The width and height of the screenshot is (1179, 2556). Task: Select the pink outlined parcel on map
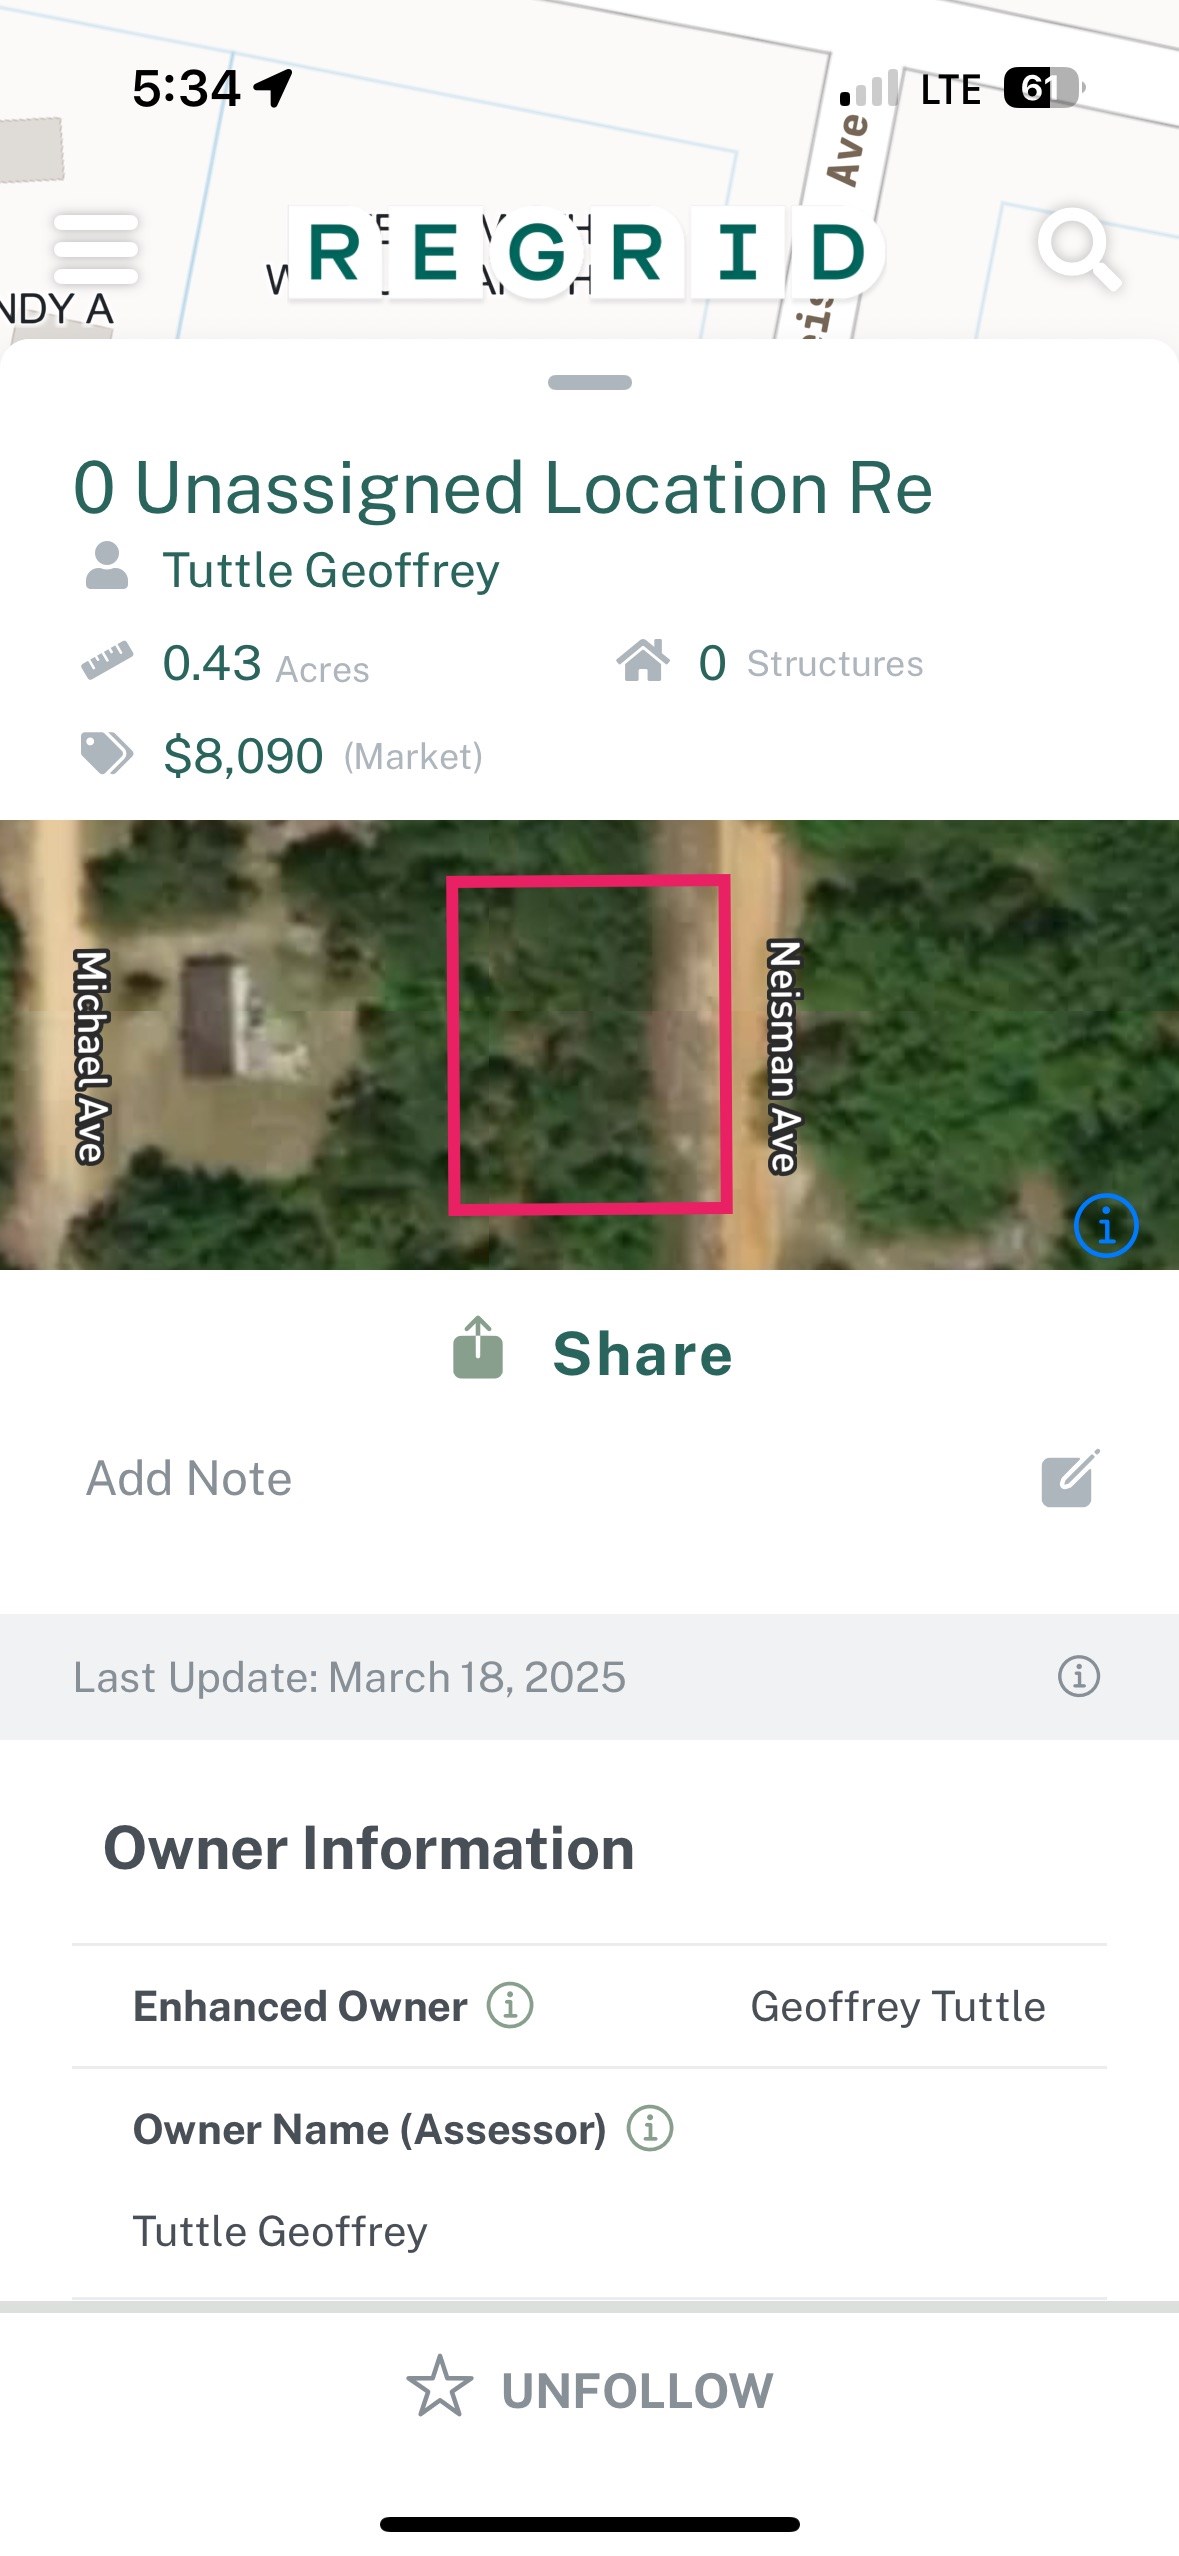click(x=589, y=1044)
